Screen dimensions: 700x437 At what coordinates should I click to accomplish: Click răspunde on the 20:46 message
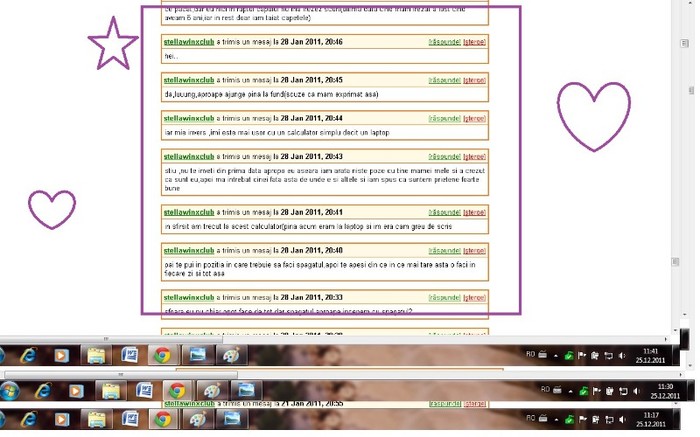(444, 42)
